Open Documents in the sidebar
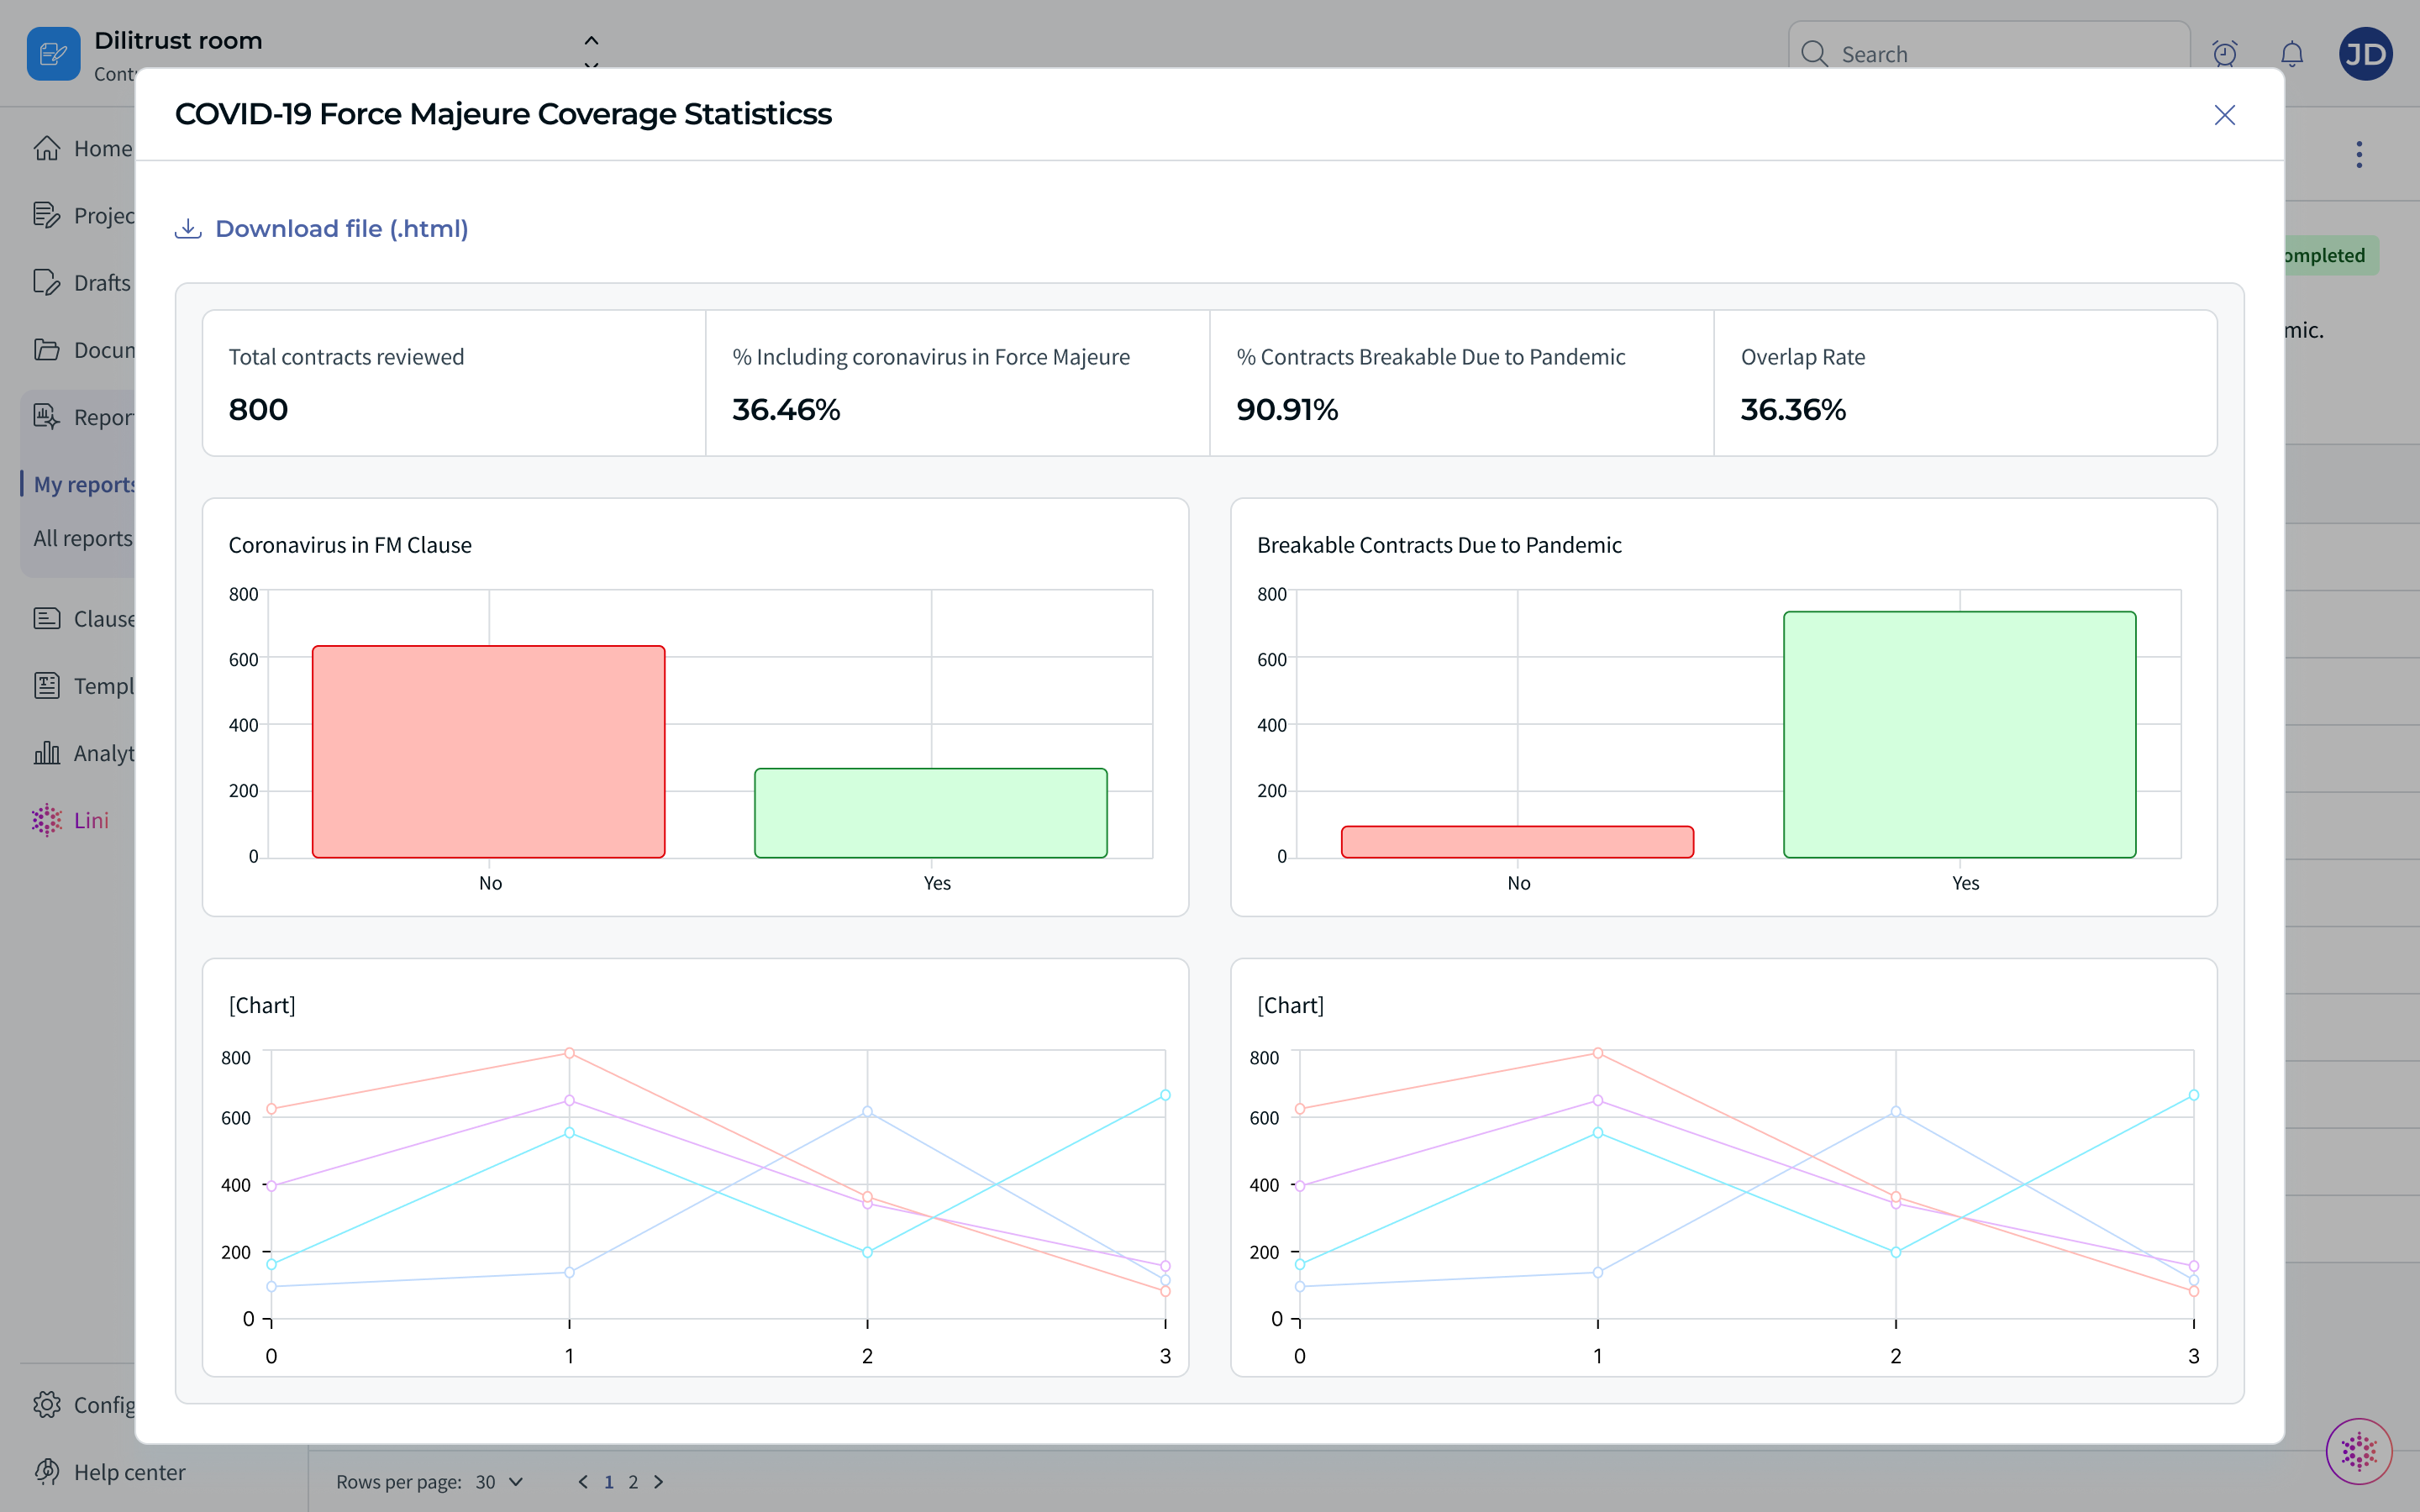This screenshot has height=1512, width=2420. pos(82,350)
